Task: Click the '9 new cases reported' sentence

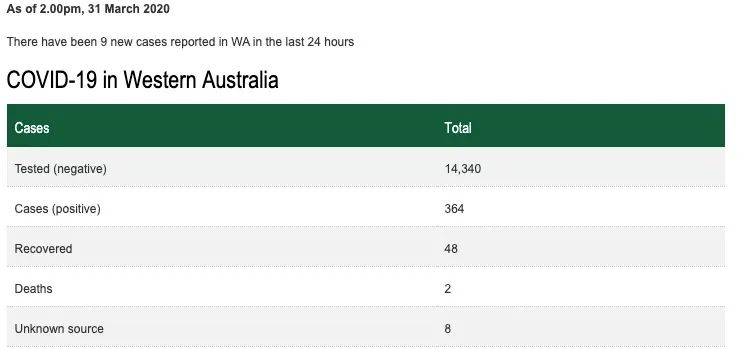Action: click(180, 42)
